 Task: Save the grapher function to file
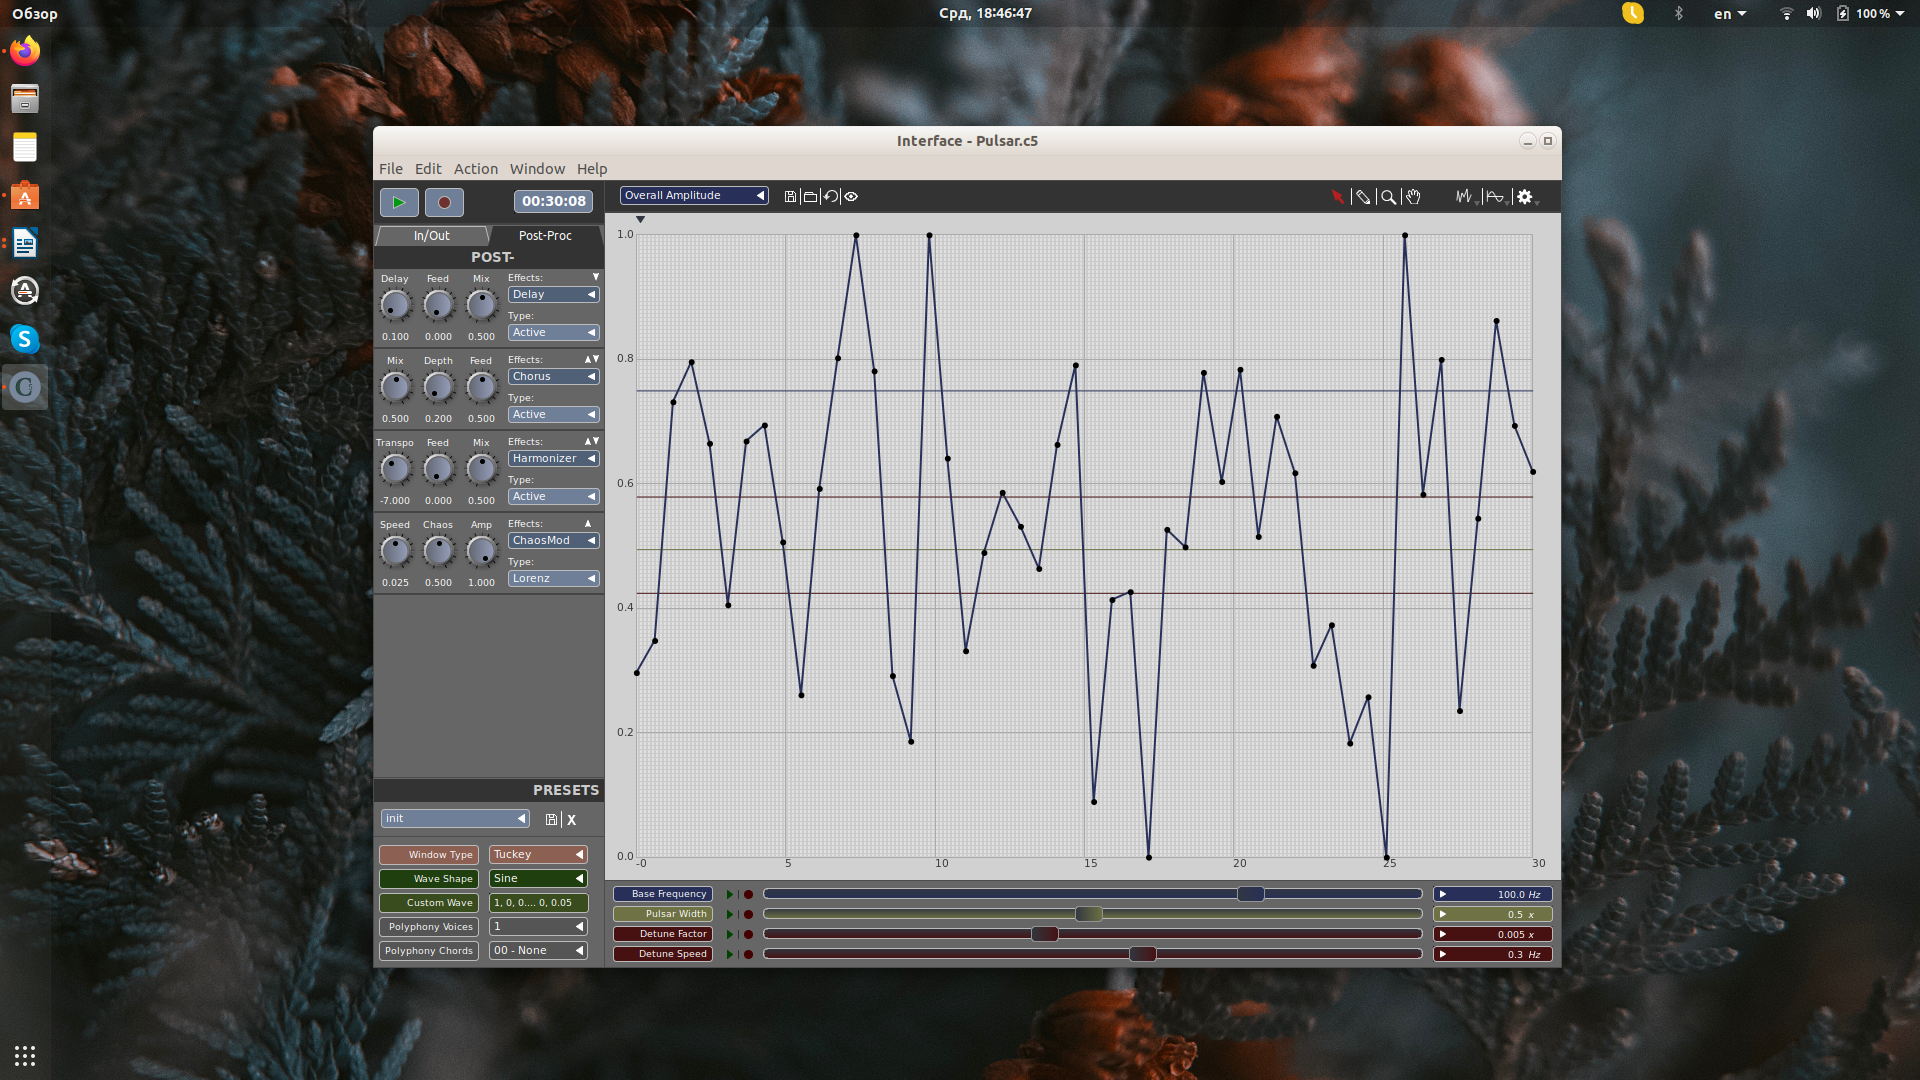(x=790, y=197)
